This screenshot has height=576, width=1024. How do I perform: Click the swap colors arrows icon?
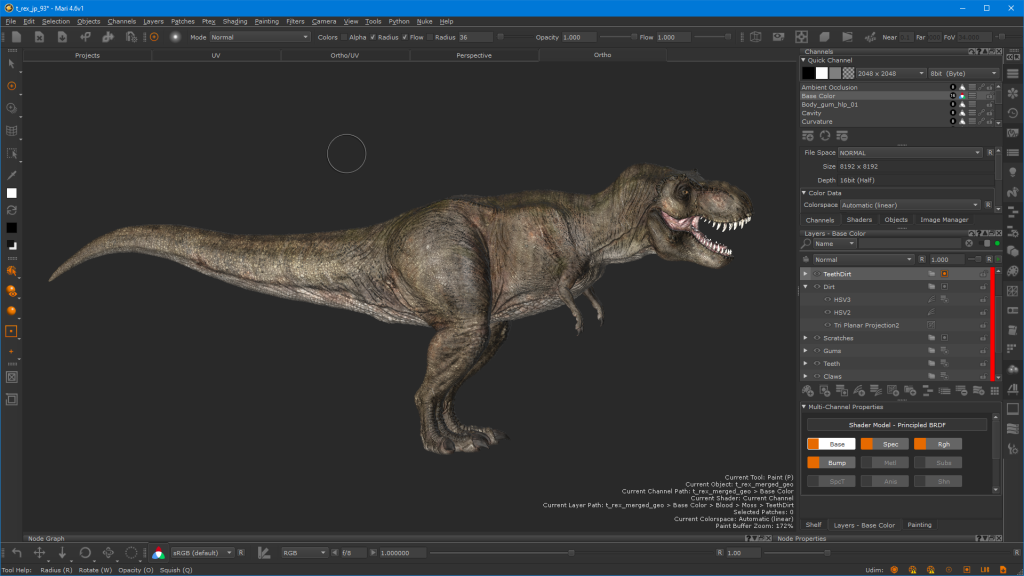coord(12,210)
